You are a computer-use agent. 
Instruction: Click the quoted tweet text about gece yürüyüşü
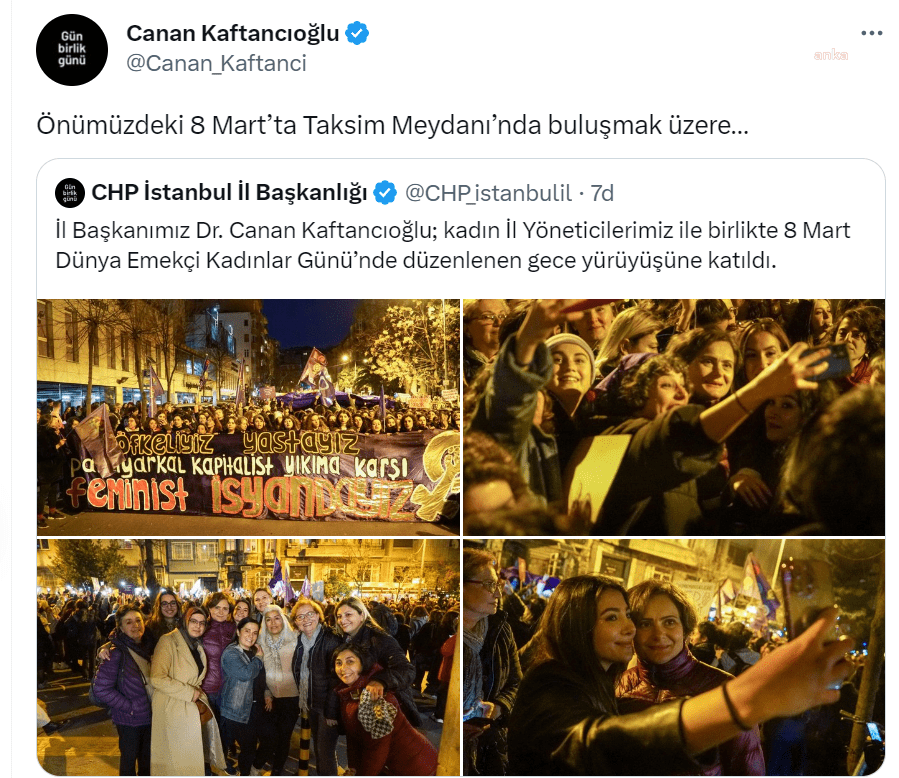pos(453,245)
